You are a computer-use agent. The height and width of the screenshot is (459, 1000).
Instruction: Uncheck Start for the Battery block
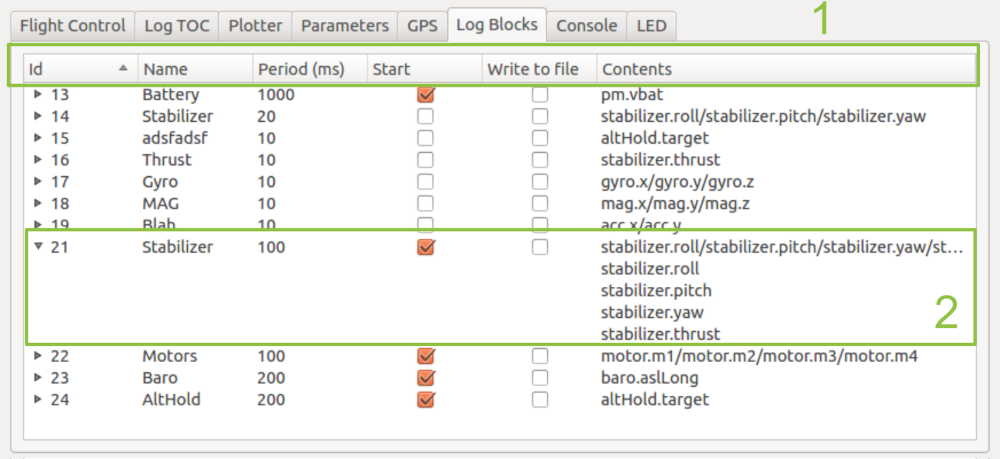point(426,95)
